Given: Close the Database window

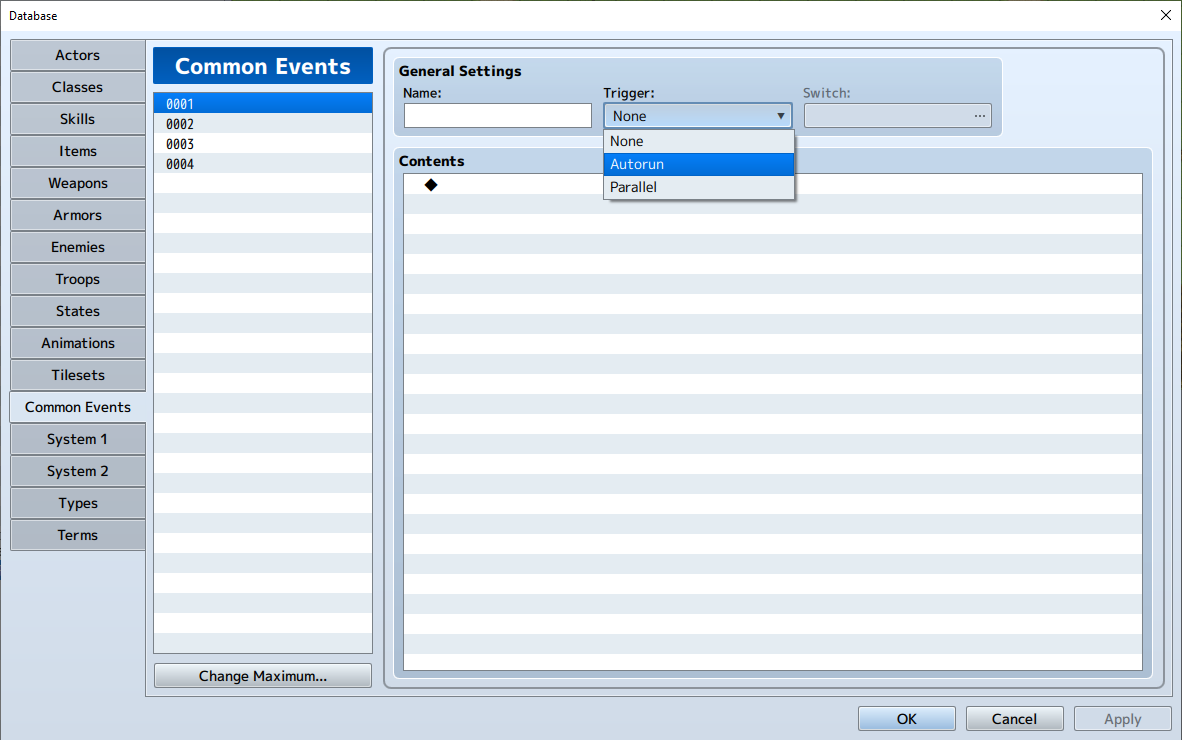Looking at the screenshot, I should pyautogui.click(x=1165, y=15).
